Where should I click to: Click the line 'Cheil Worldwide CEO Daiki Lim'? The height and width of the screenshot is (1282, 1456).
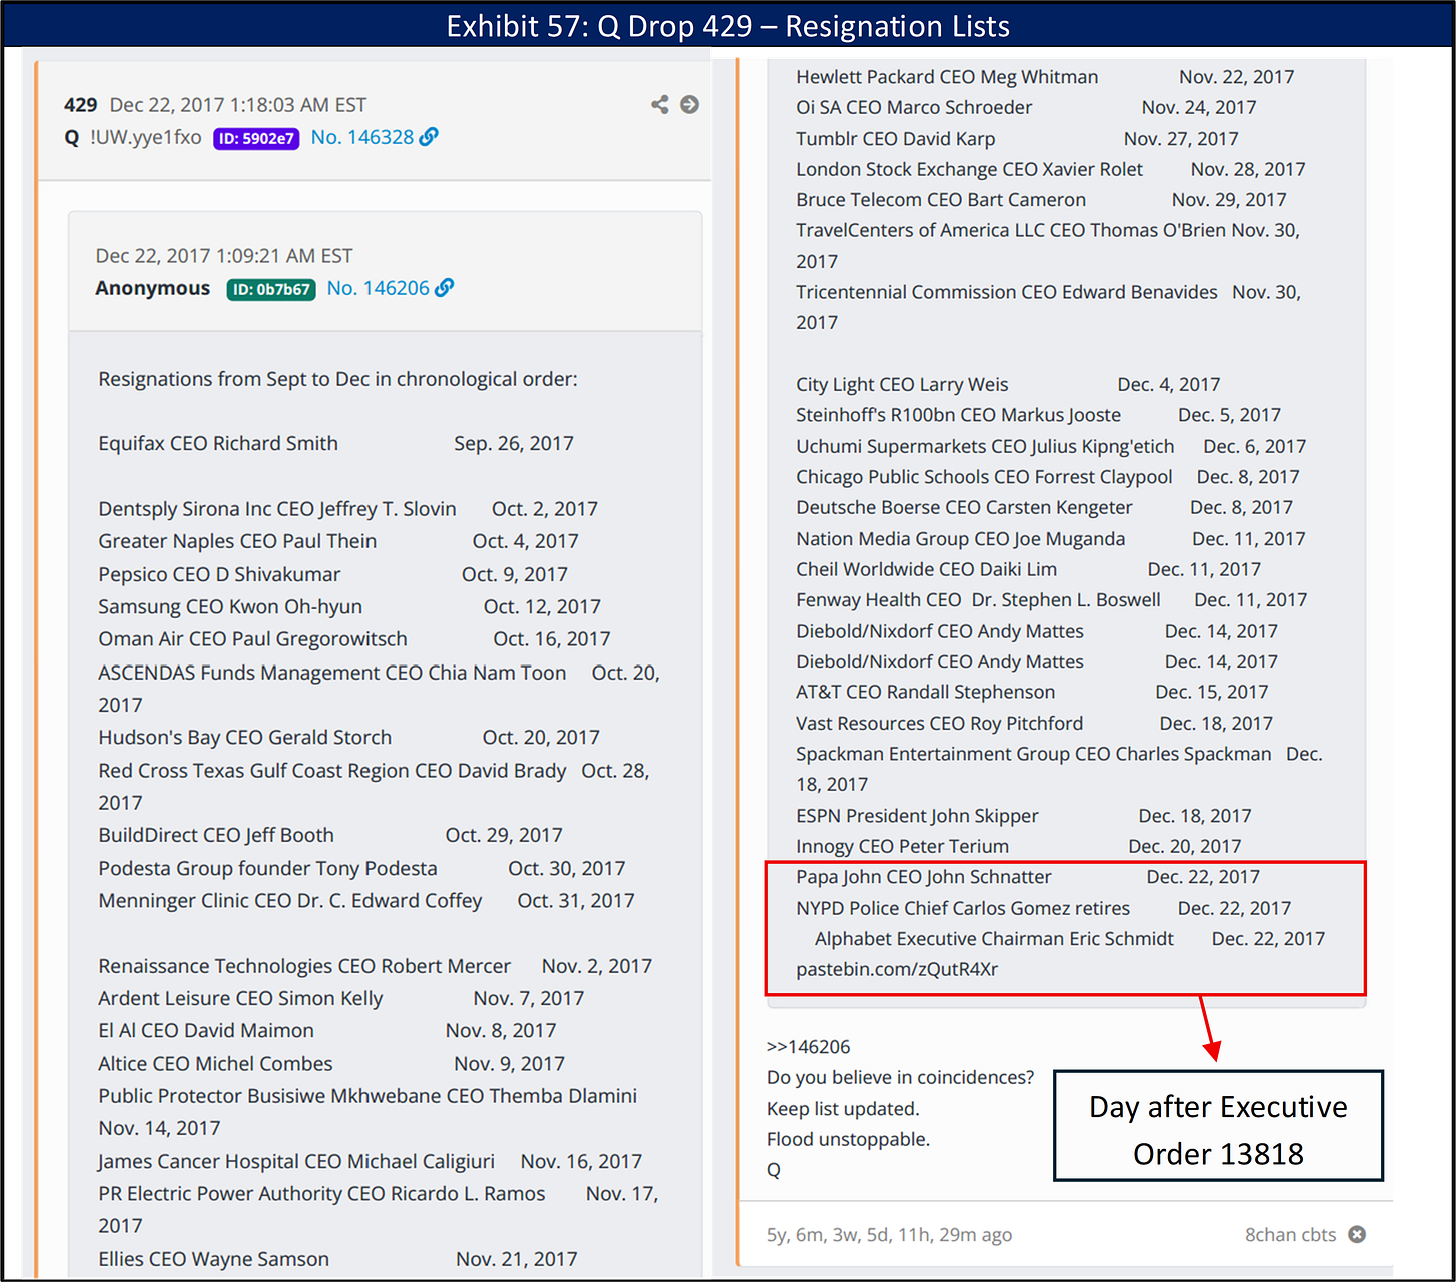point(926,569)
